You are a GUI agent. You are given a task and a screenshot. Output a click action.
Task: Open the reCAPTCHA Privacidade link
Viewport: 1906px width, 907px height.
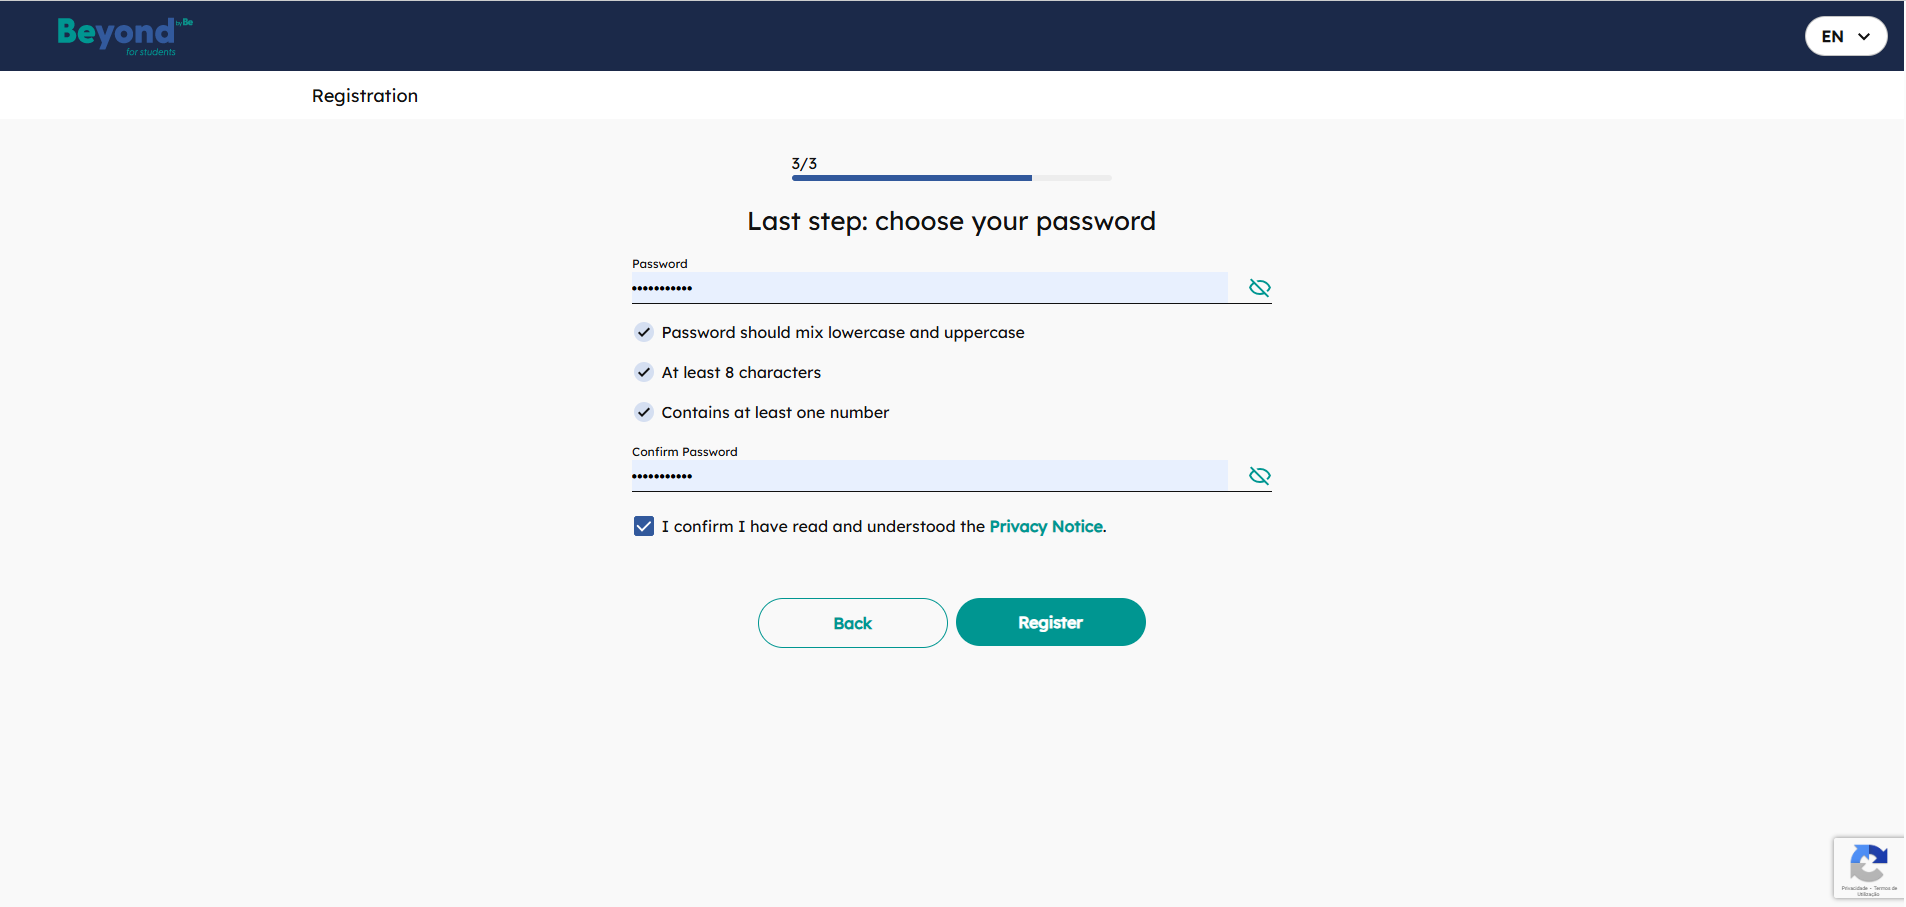point(1854,888)
